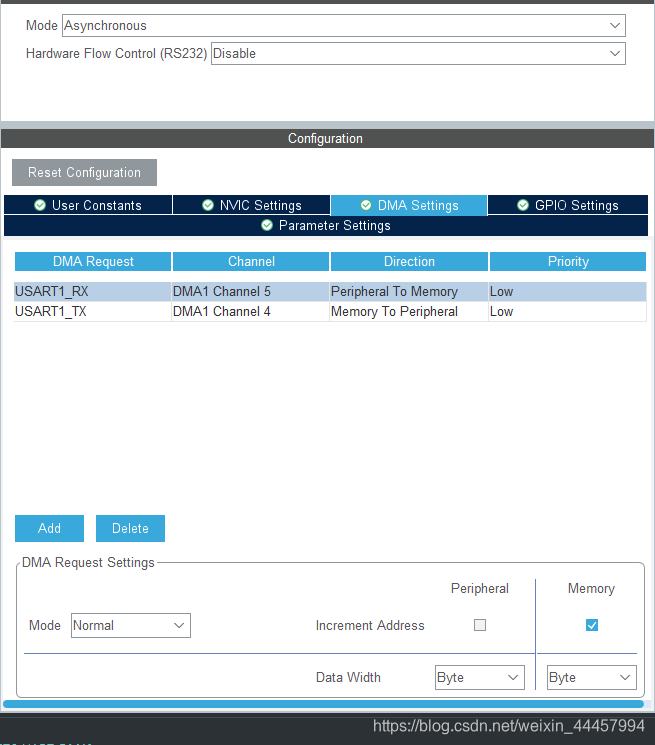Click Memory To Peripheral direction cell
Screen dimensions: 655x745
pos(409,312)
